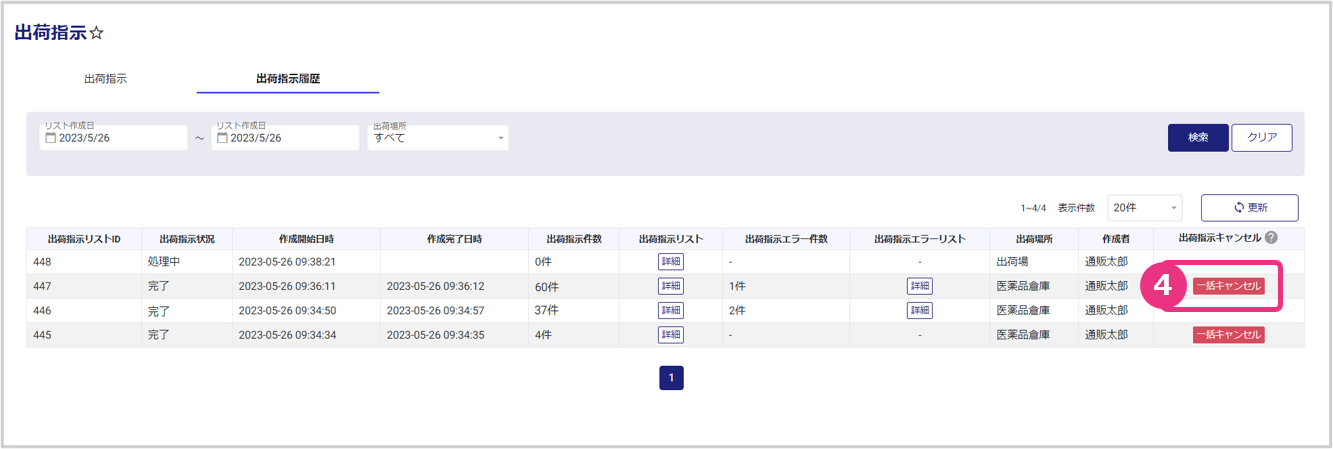Select the 出荷指示履歴 tab
Image resolution: width=1333 pixels, height=449 pixels.
click(x=288, y=78)
